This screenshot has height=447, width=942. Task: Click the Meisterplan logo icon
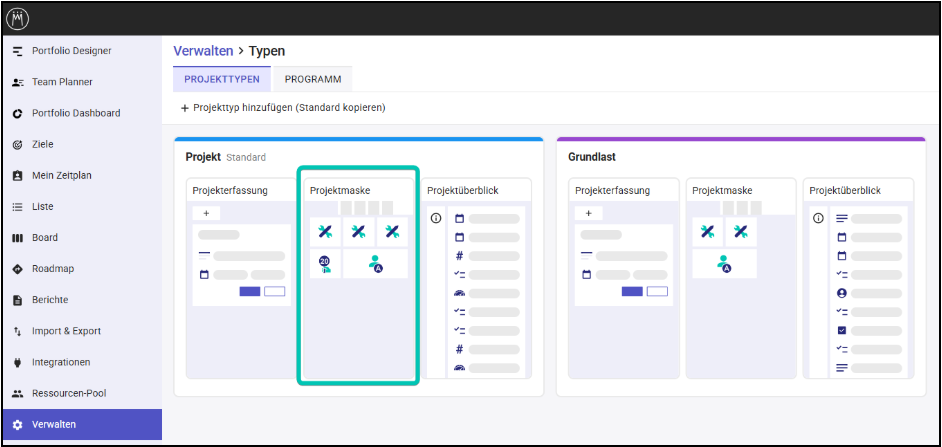(19, 19)
